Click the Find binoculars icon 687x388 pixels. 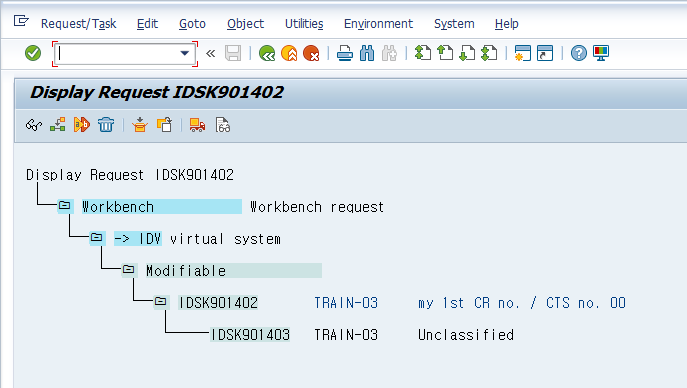(367, 53)
